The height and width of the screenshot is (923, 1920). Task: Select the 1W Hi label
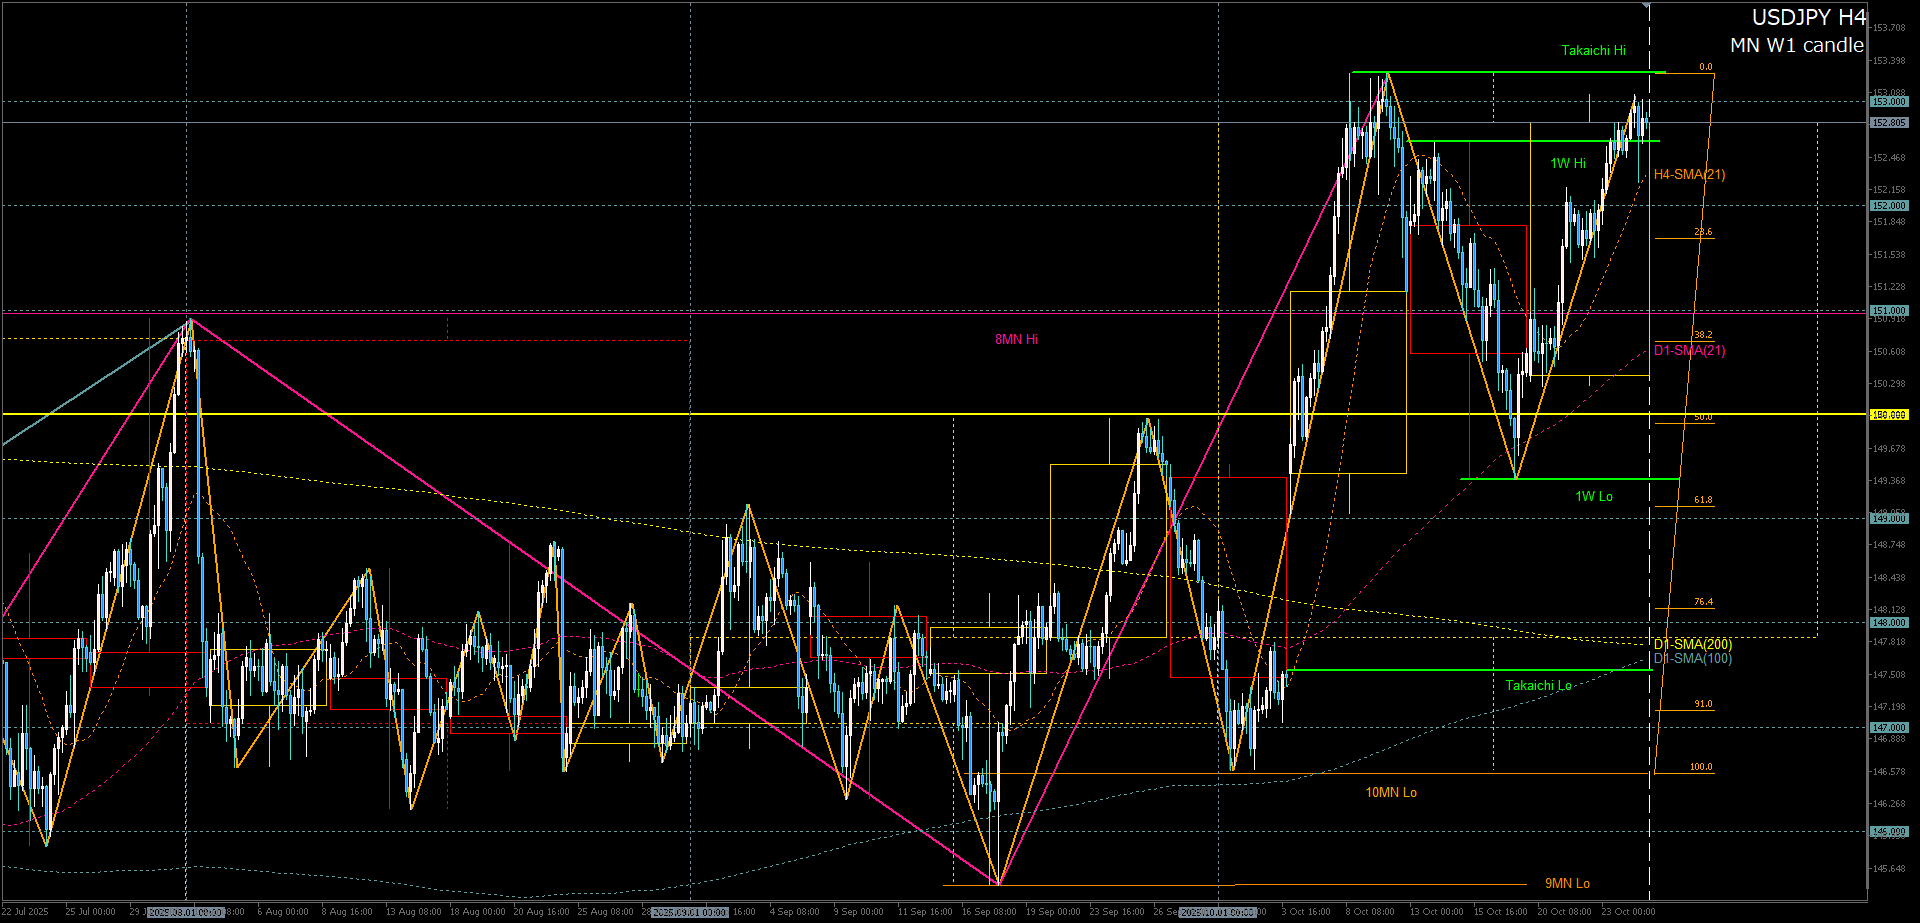[x=1568, y=164]
